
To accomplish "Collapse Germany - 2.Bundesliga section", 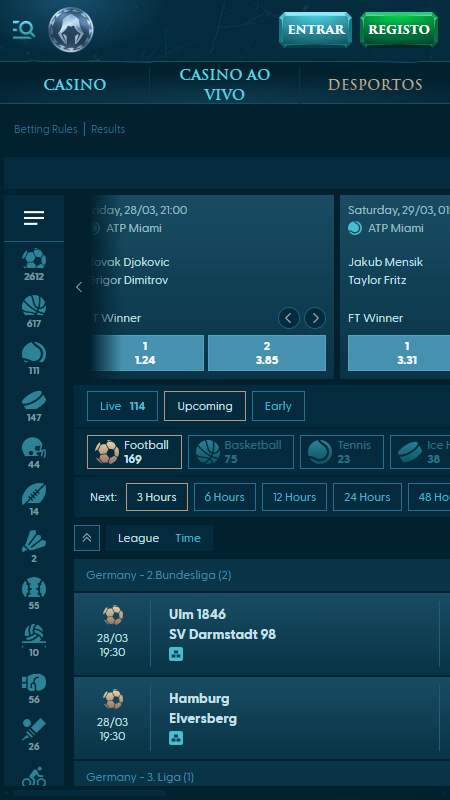I will (x=262, y=576).
